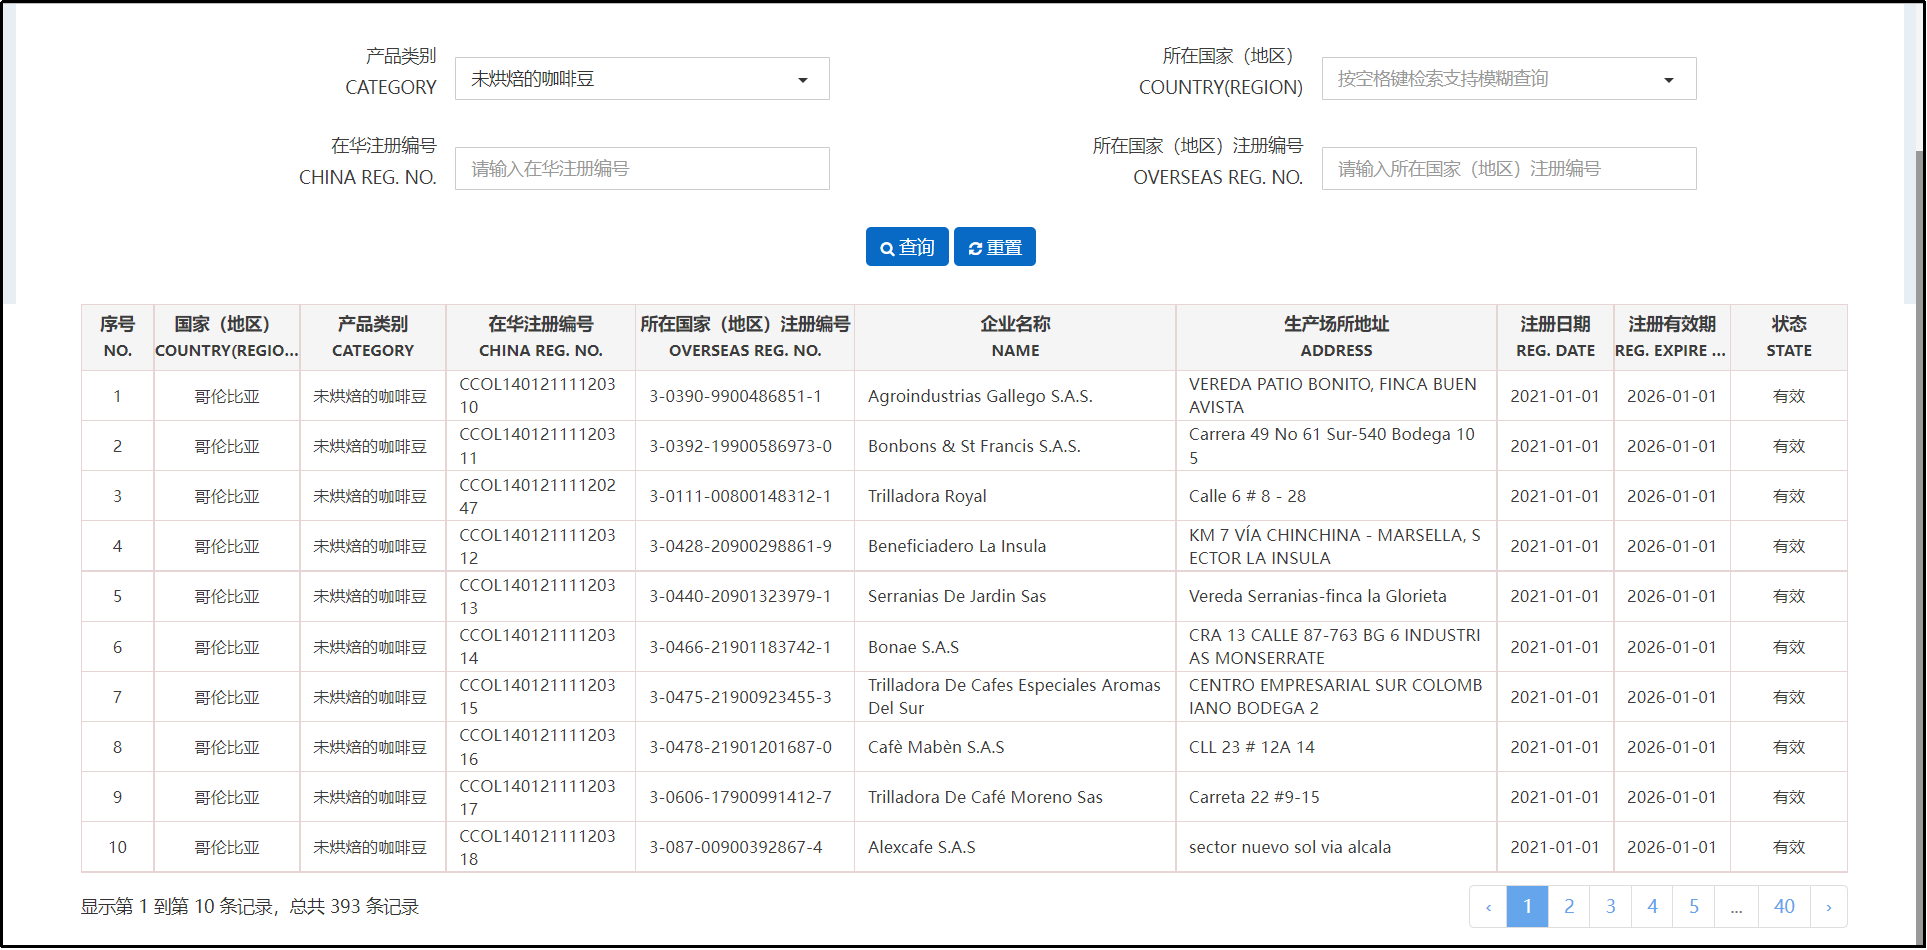Click overseas reg no 3-087-00900392867-4
1927x950 pixels.
[x=735, y=847]
